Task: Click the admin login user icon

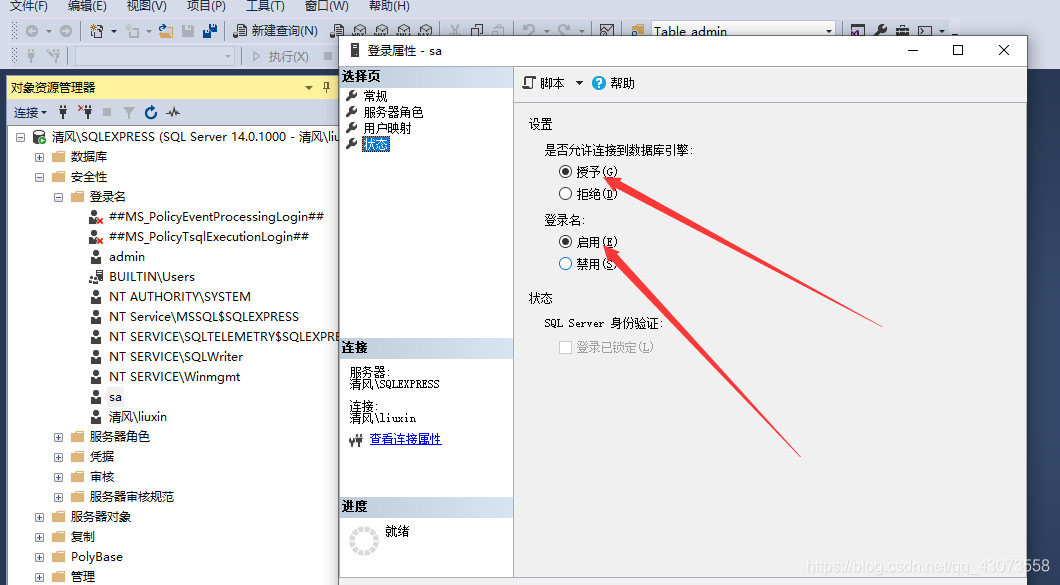Action: pos(96,257)
